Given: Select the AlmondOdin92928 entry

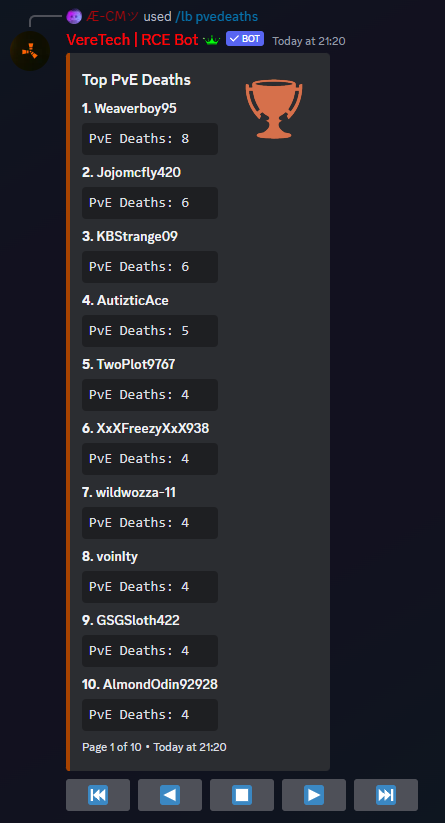Looking at the screenshot, I should 150,684.
